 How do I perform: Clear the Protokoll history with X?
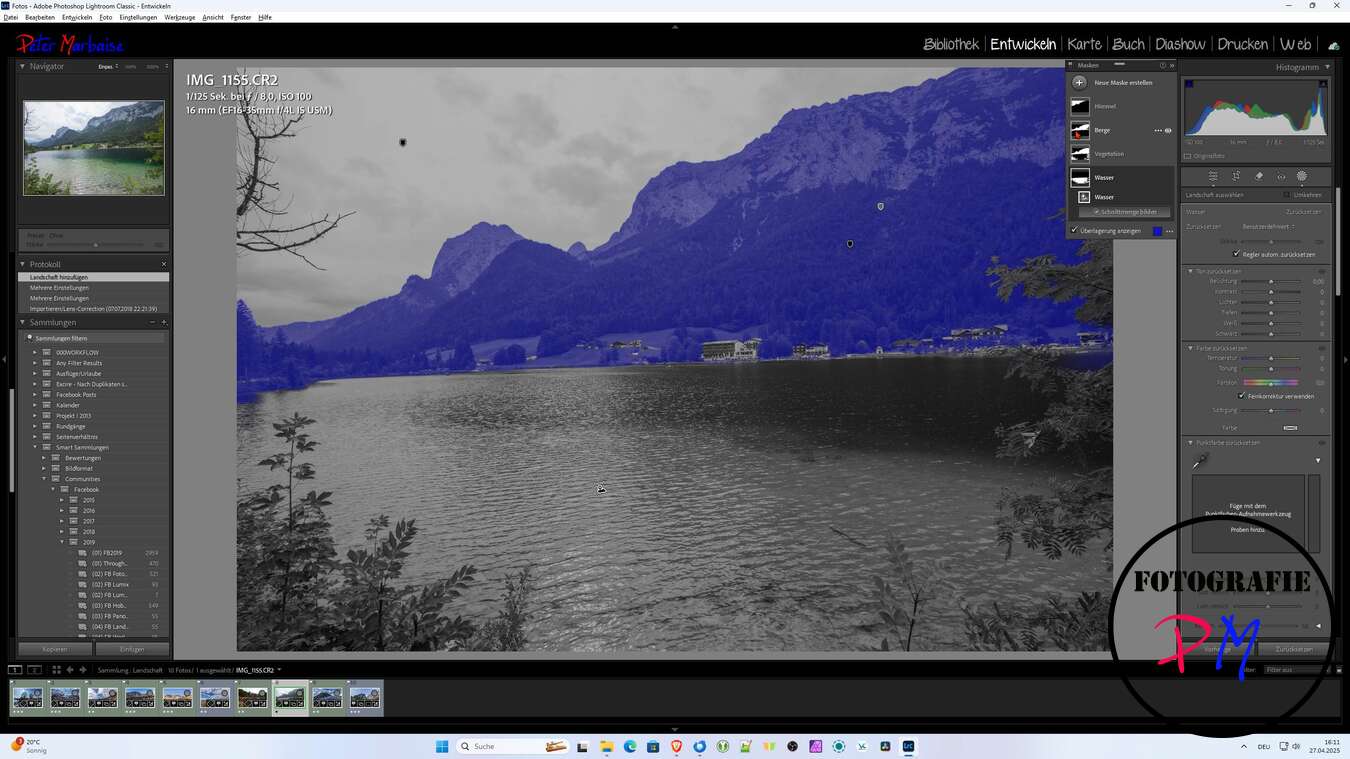point(164,264)
